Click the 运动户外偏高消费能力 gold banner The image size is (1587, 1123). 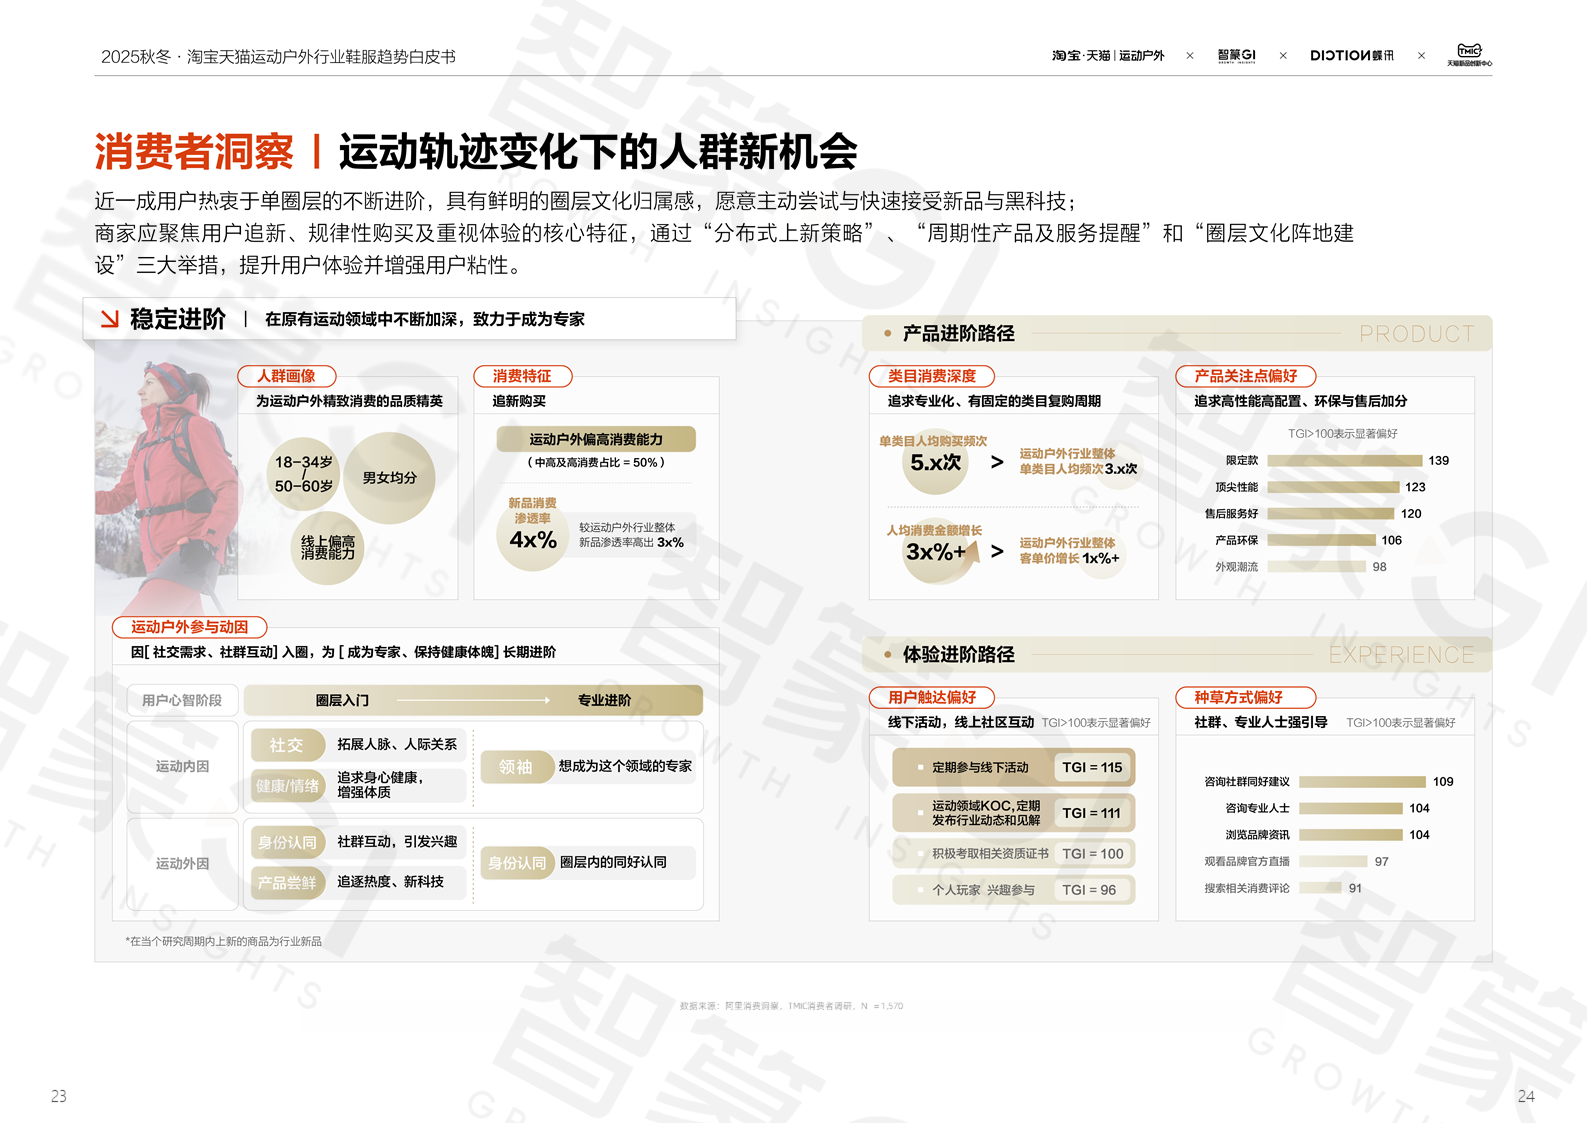click(595, 439)
